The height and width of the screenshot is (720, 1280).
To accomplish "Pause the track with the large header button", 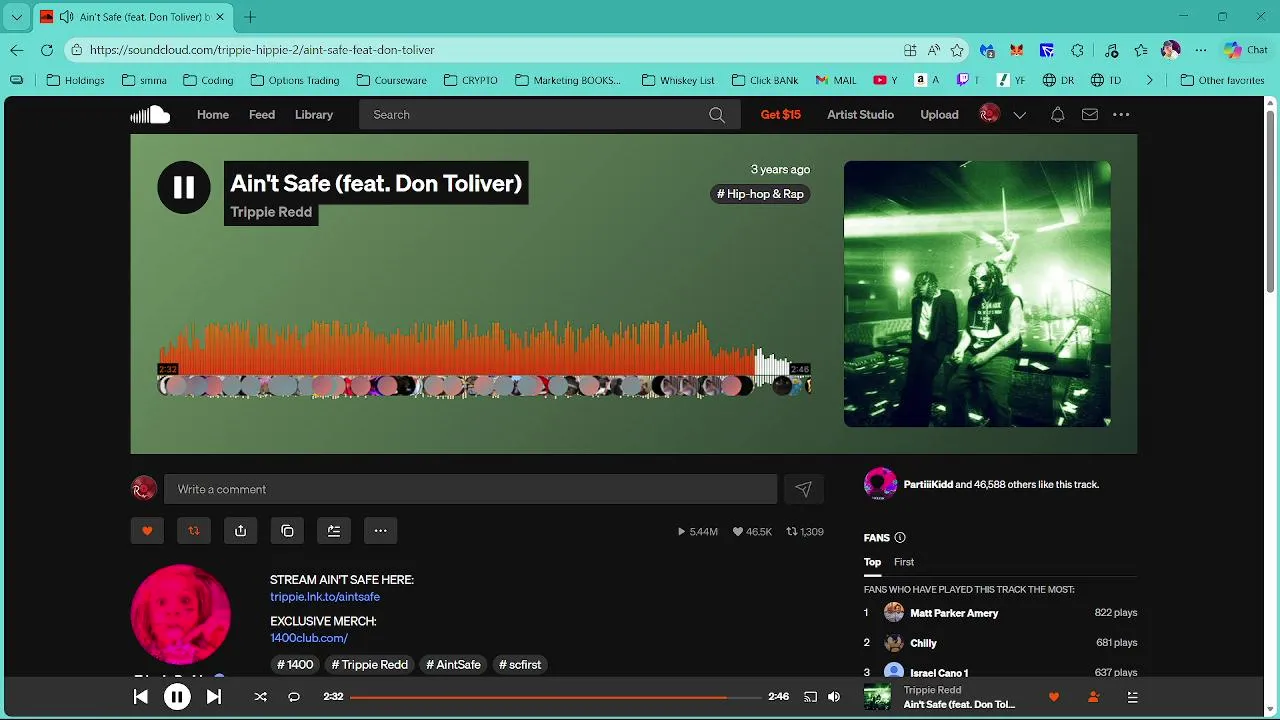I will coord(184,187).
